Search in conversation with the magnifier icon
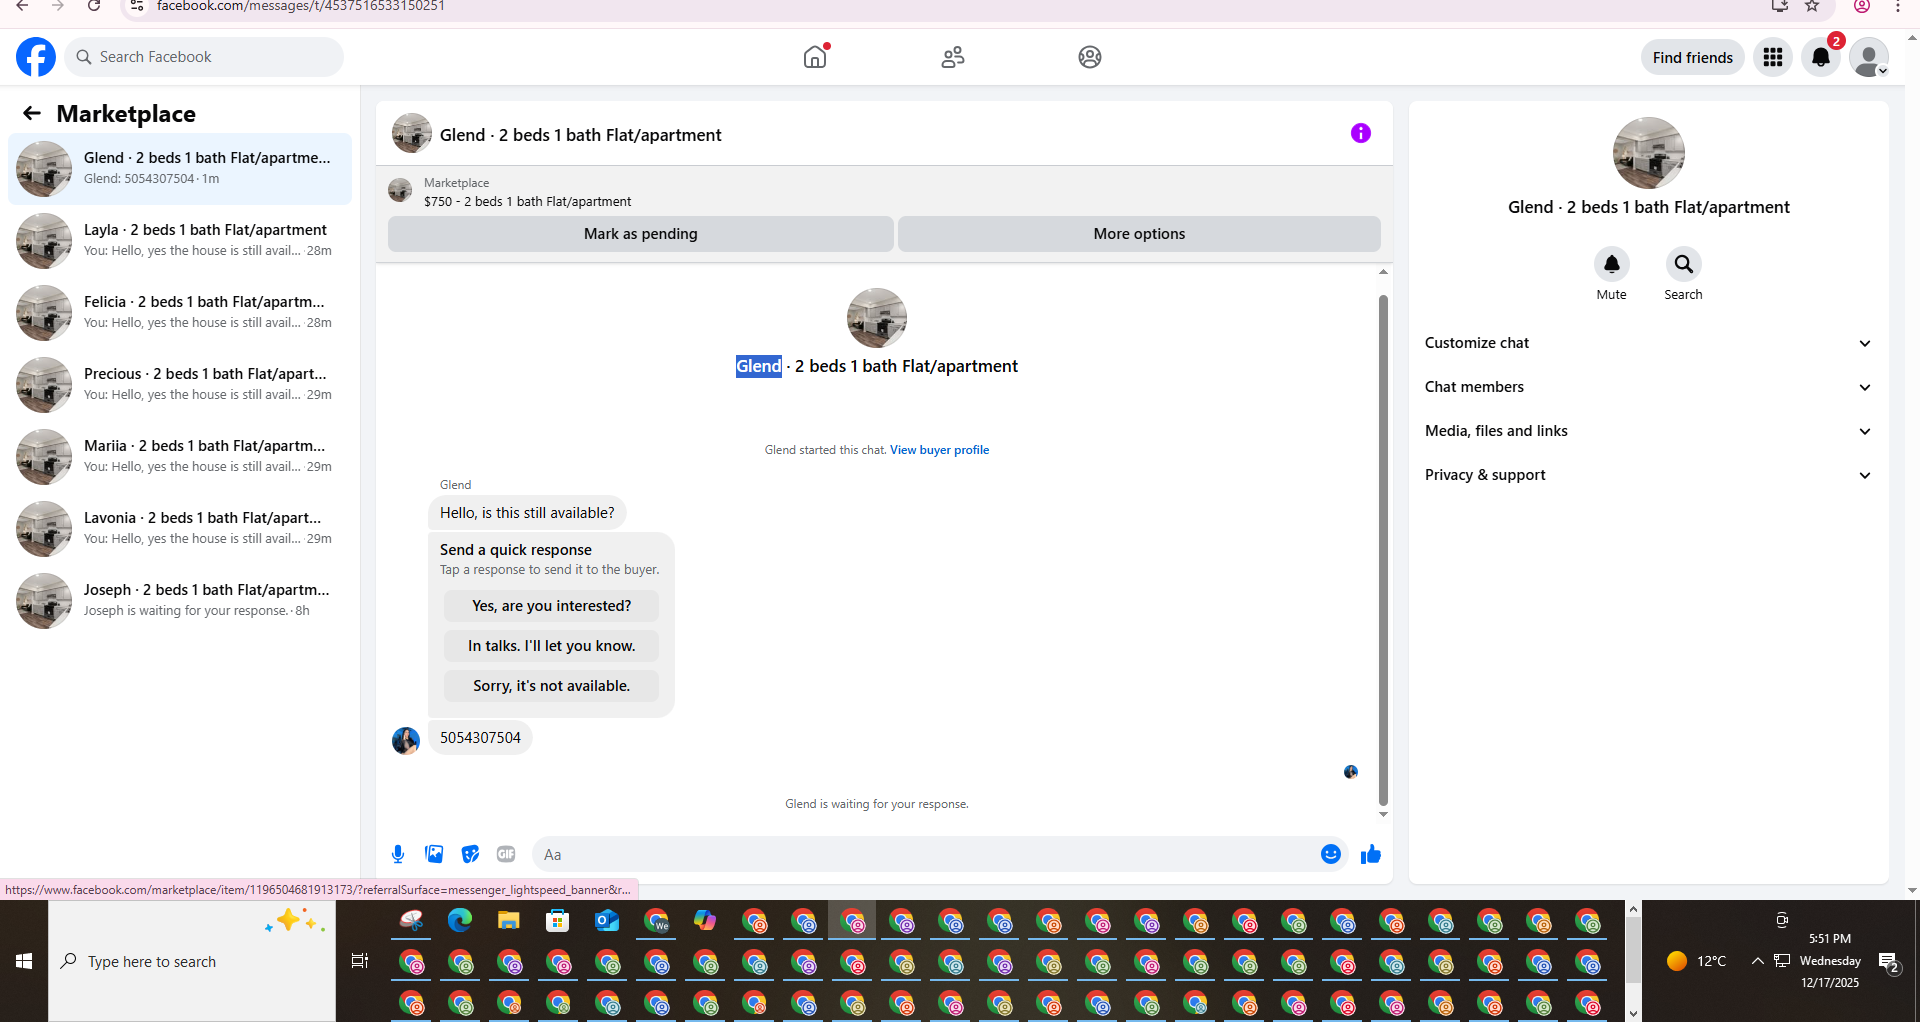 tap(1684, 264)
